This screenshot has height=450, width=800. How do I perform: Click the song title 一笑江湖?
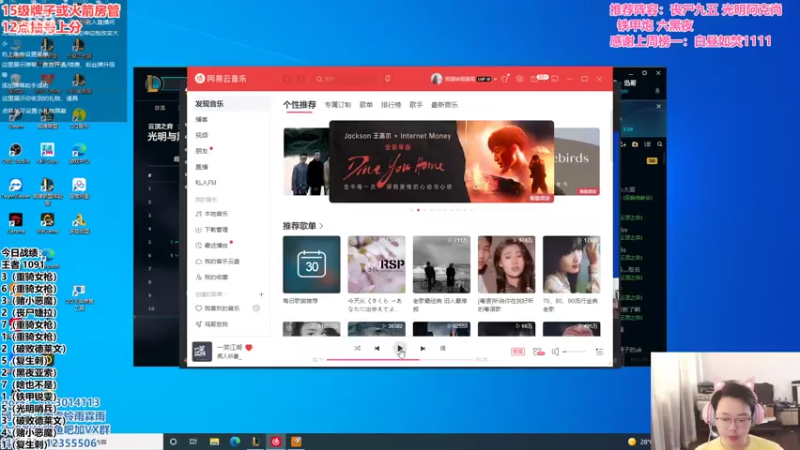point(230,347)
